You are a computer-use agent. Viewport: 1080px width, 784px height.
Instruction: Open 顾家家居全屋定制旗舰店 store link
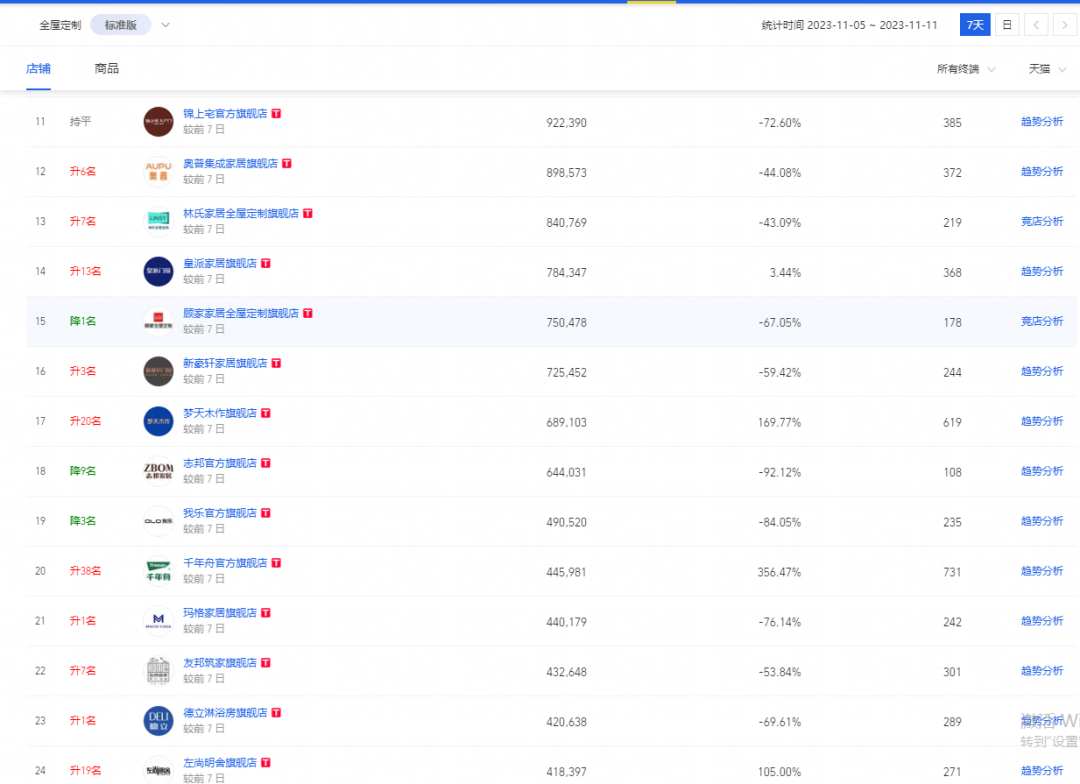click(x=241, y=313)
